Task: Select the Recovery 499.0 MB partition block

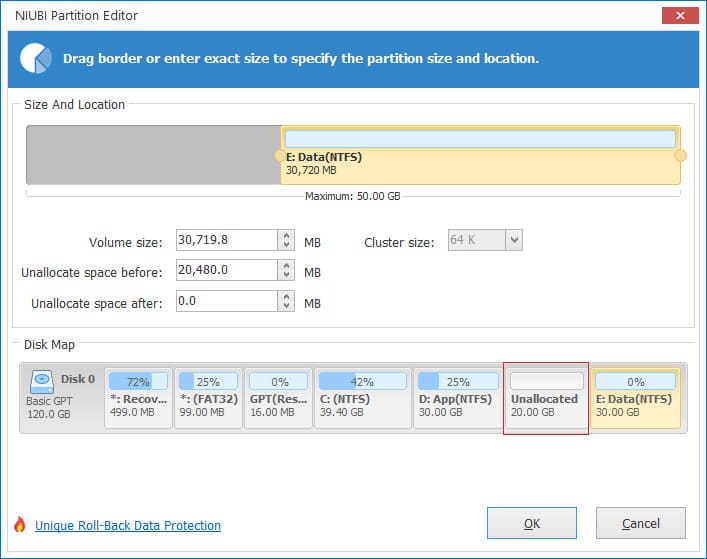Action: pyautogui.click(x=136, y=398)
